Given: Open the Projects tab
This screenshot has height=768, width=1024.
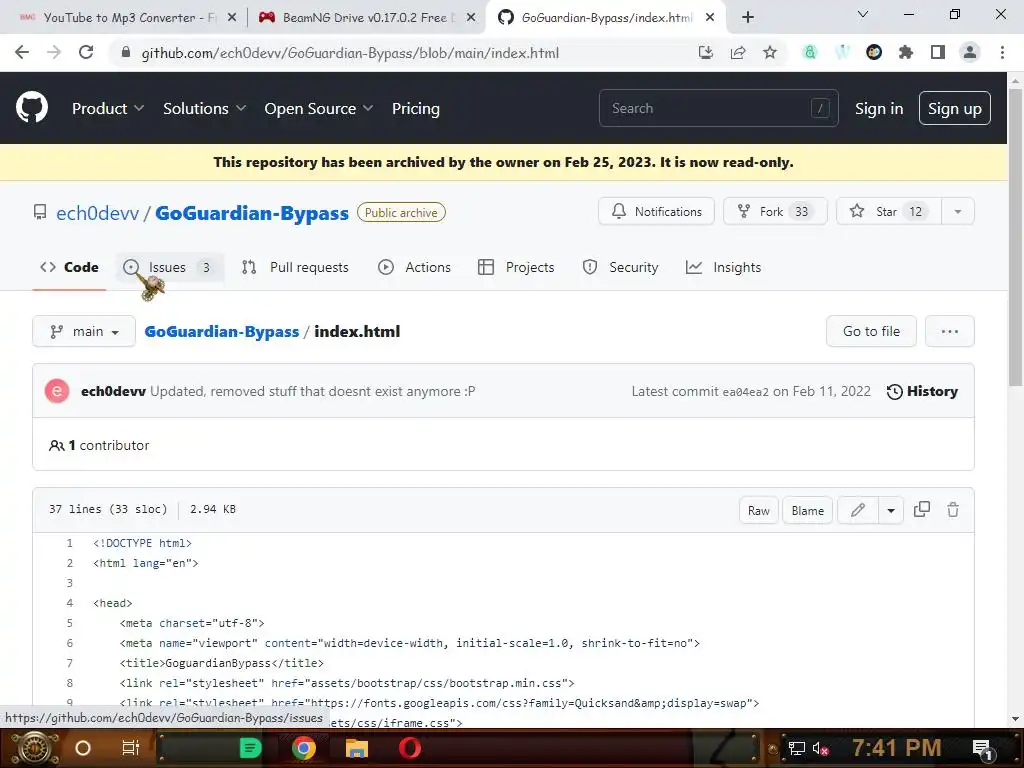Looking at the screenshot, I should [x=516, y=267].
